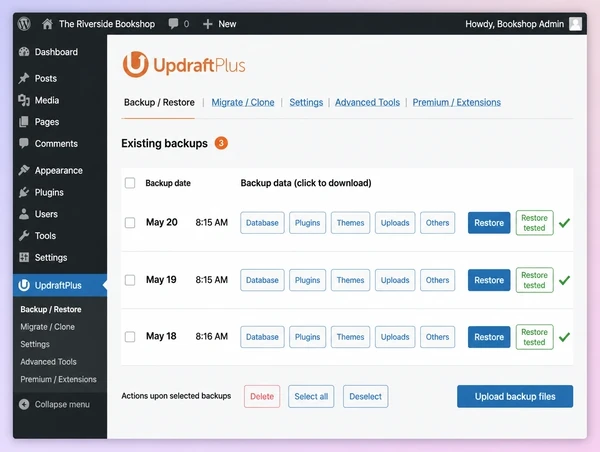
Task: Click Restore tested badge on May 19 row
Action: (x=535, y=280)
